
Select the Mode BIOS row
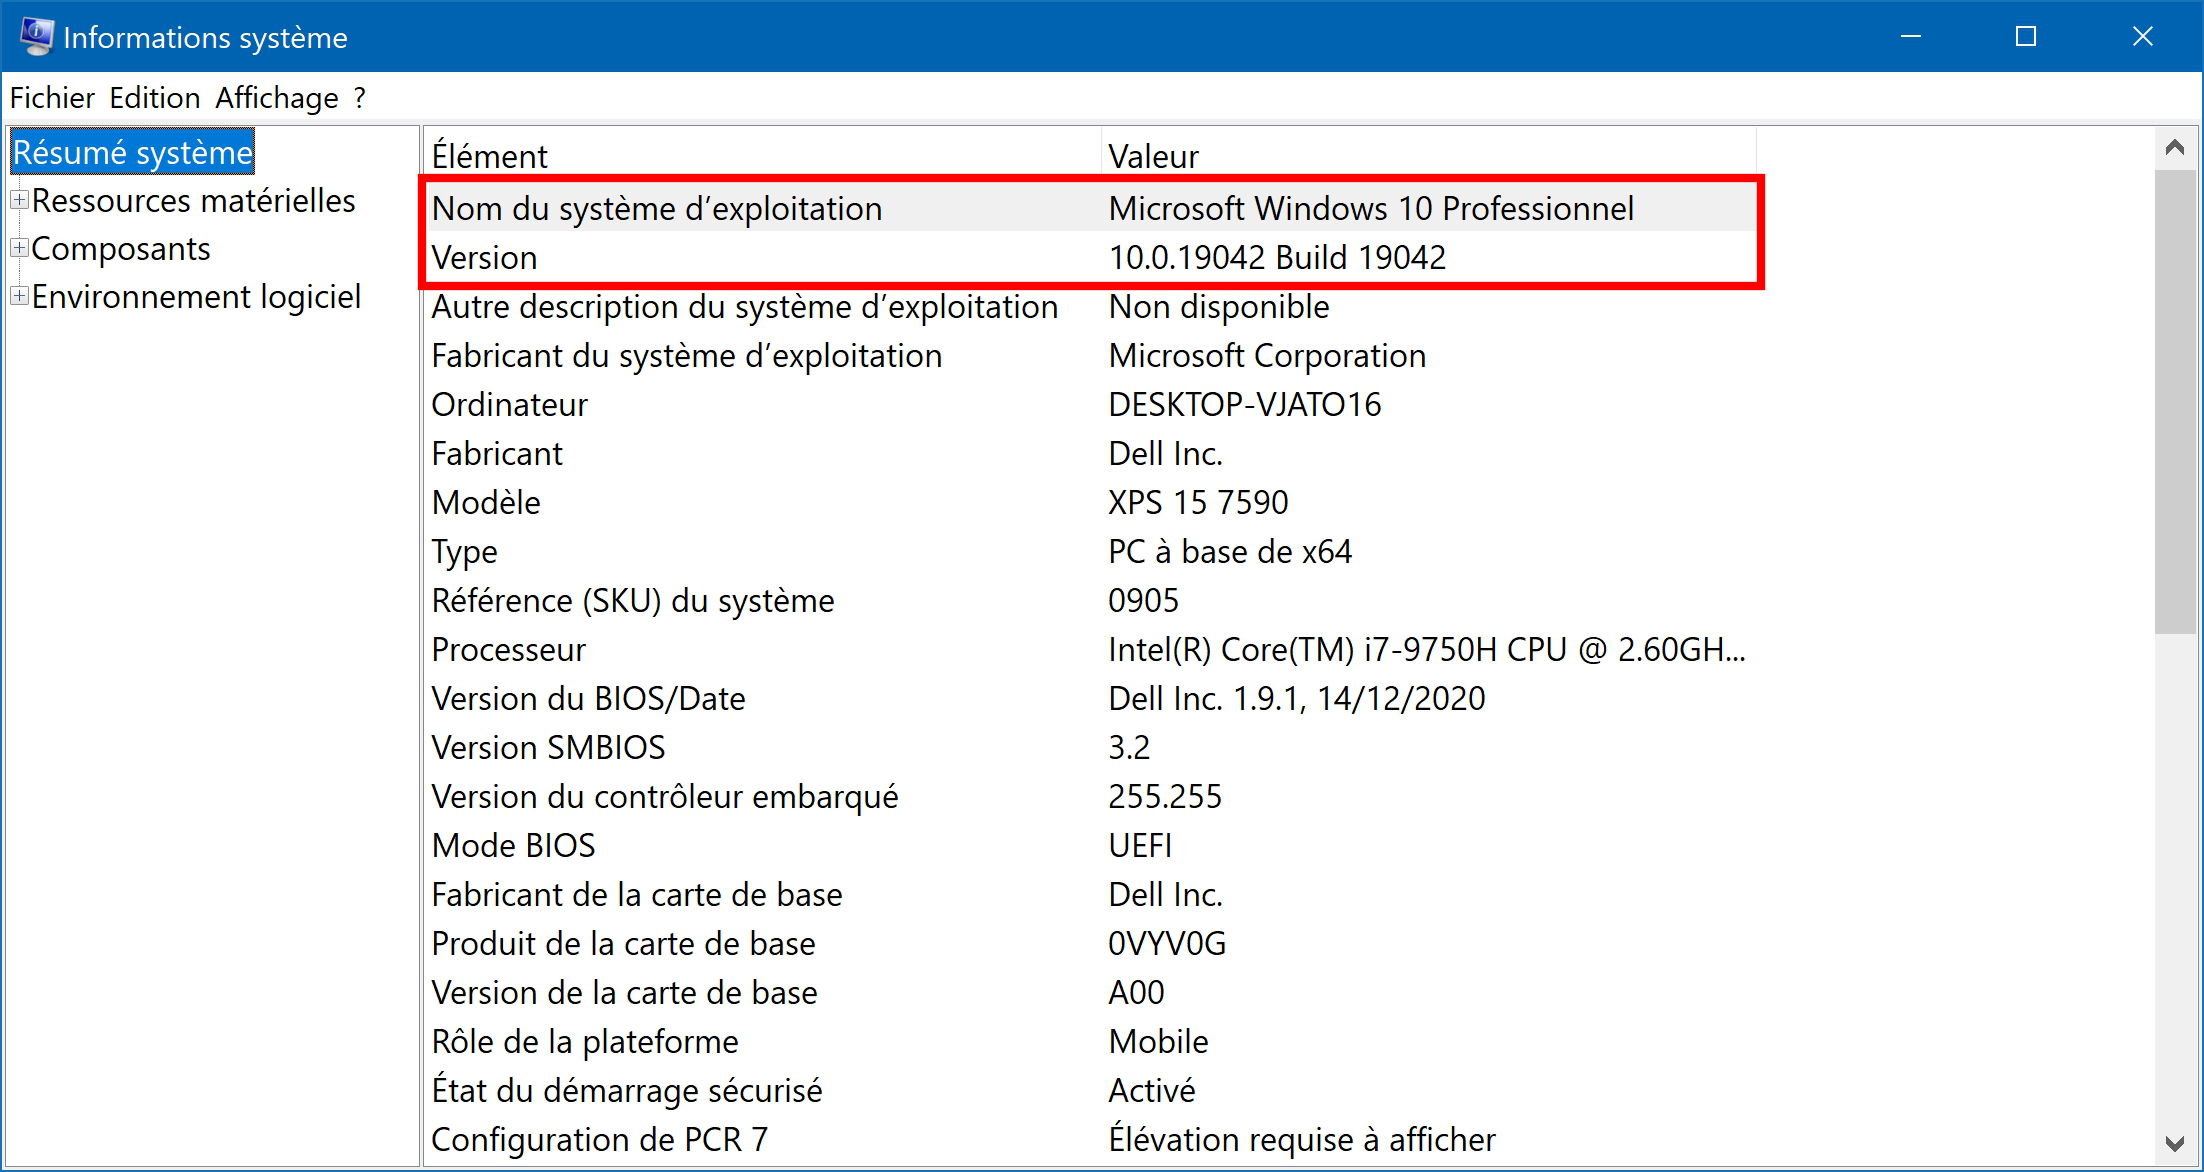click(x=1090, y=845)
